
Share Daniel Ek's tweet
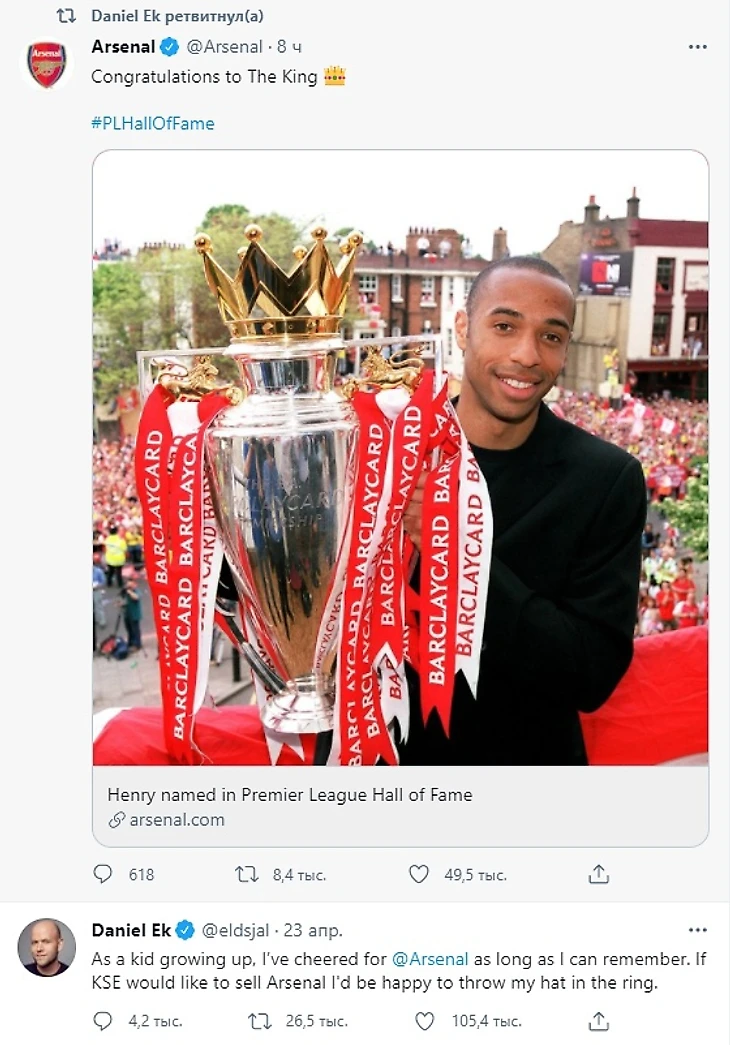[x=598, y=1021]
